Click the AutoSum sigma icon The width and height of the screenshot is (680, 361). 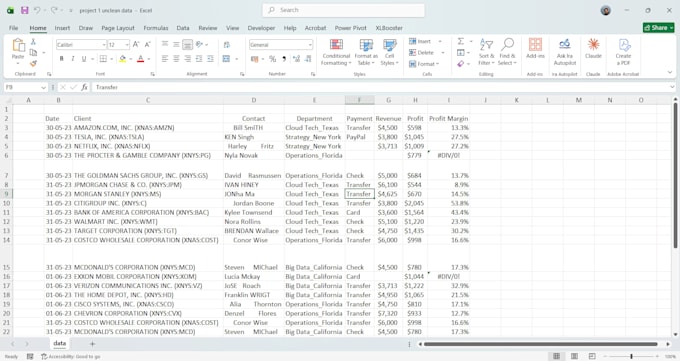click(x=461, y=41)
